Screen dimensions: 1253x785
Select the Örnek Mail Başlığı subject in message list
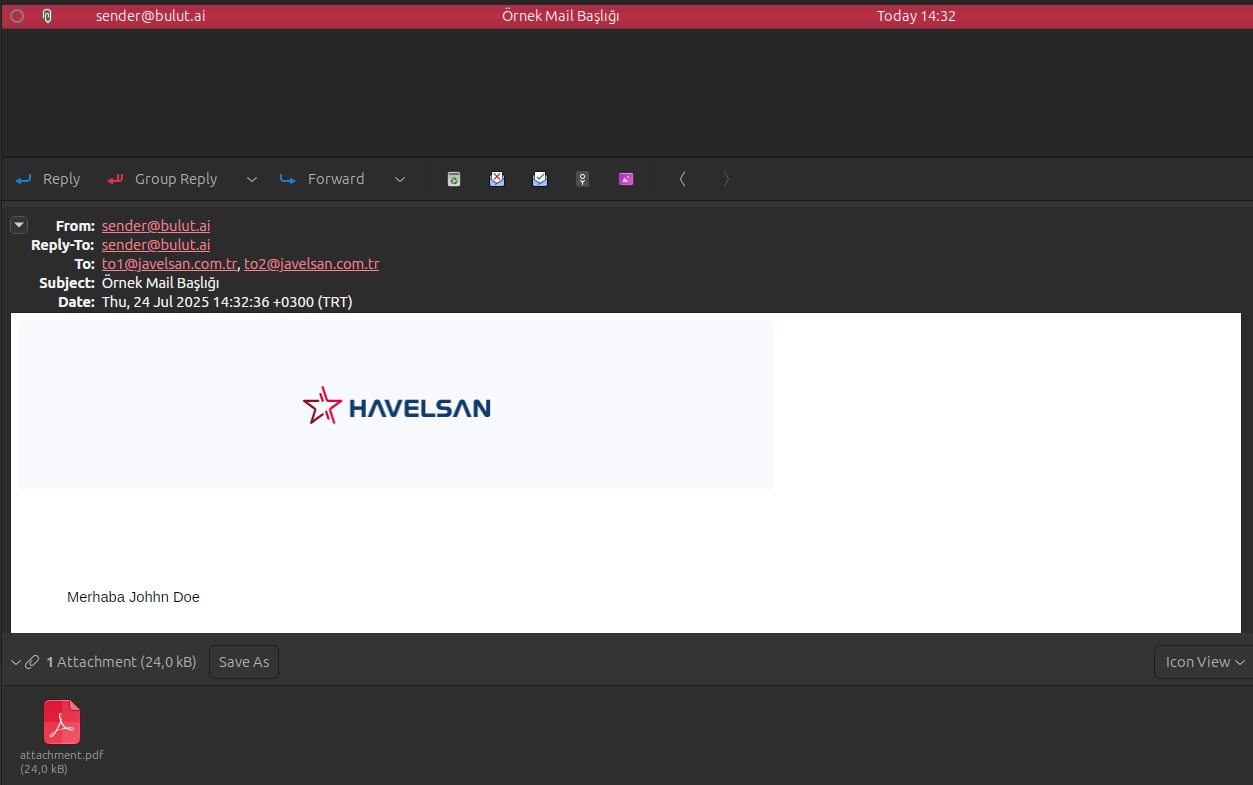click(561, 16)
